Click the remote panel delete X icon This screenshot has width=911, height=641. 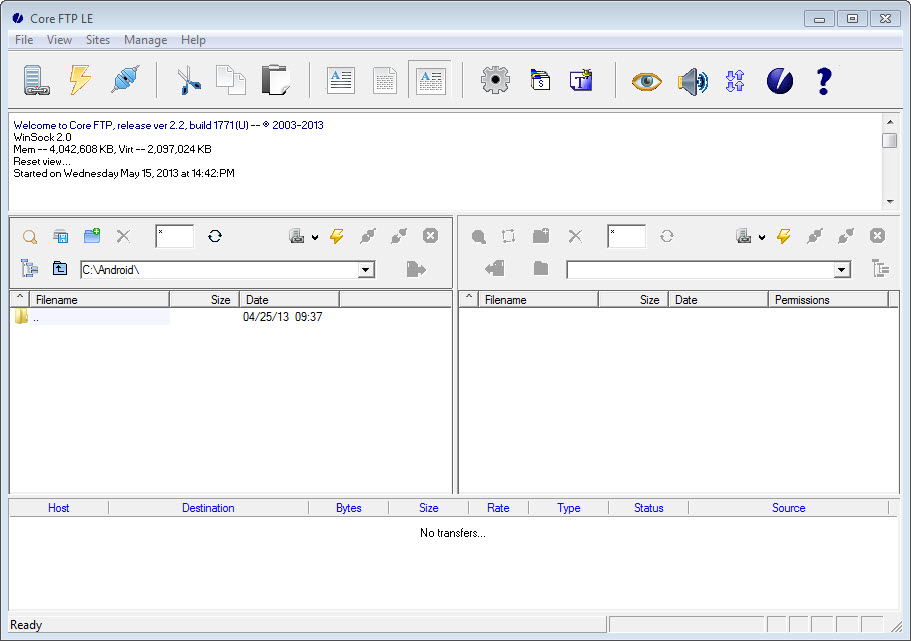(575, 236)
